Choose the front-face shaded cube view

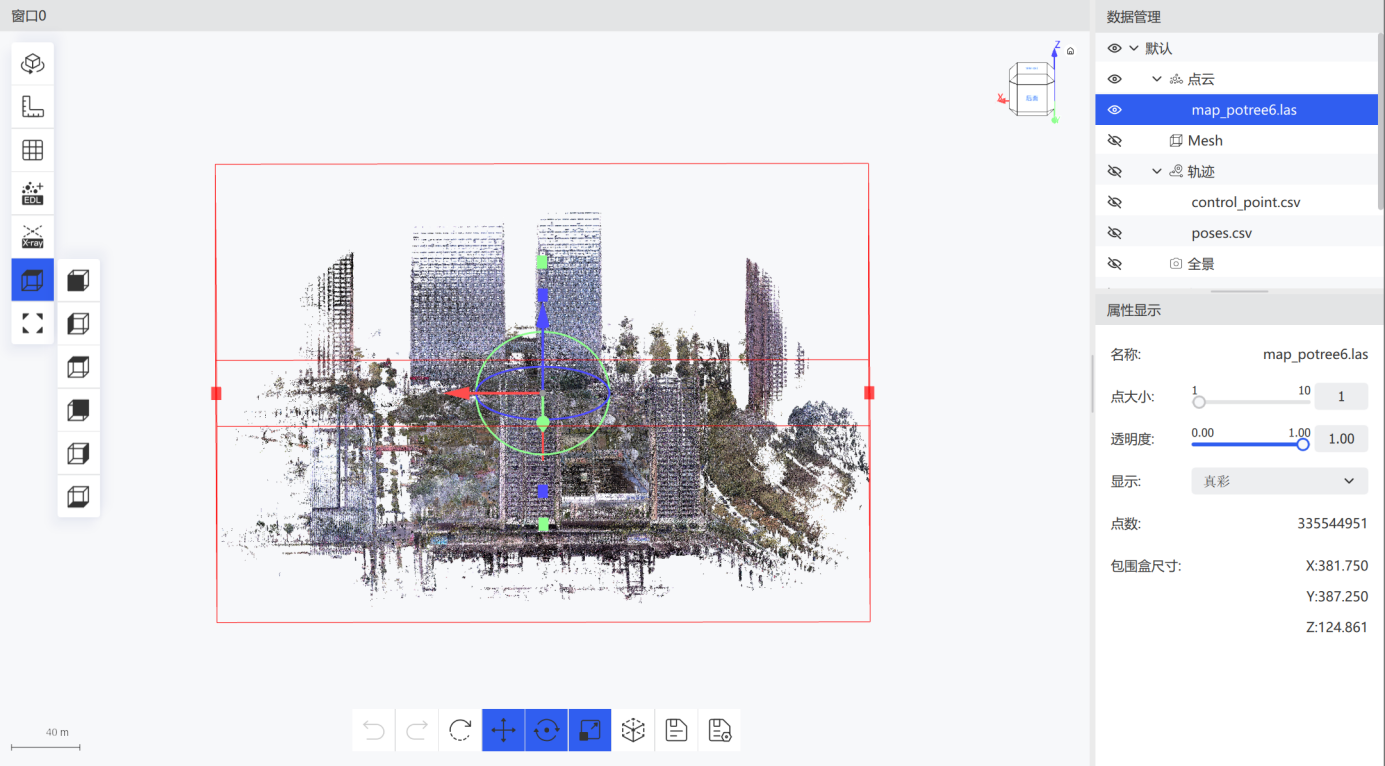78,281
